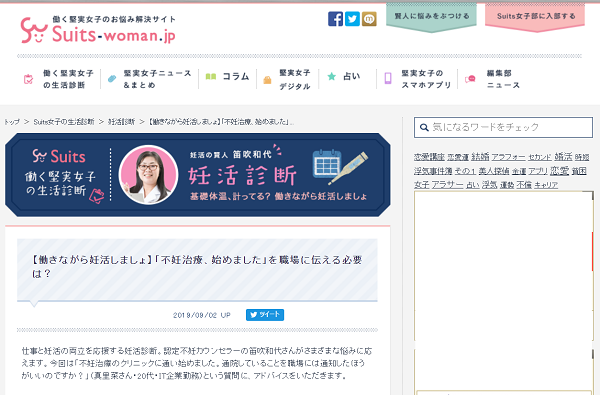Click the gold mixi "m" icon

pos(369,19)
